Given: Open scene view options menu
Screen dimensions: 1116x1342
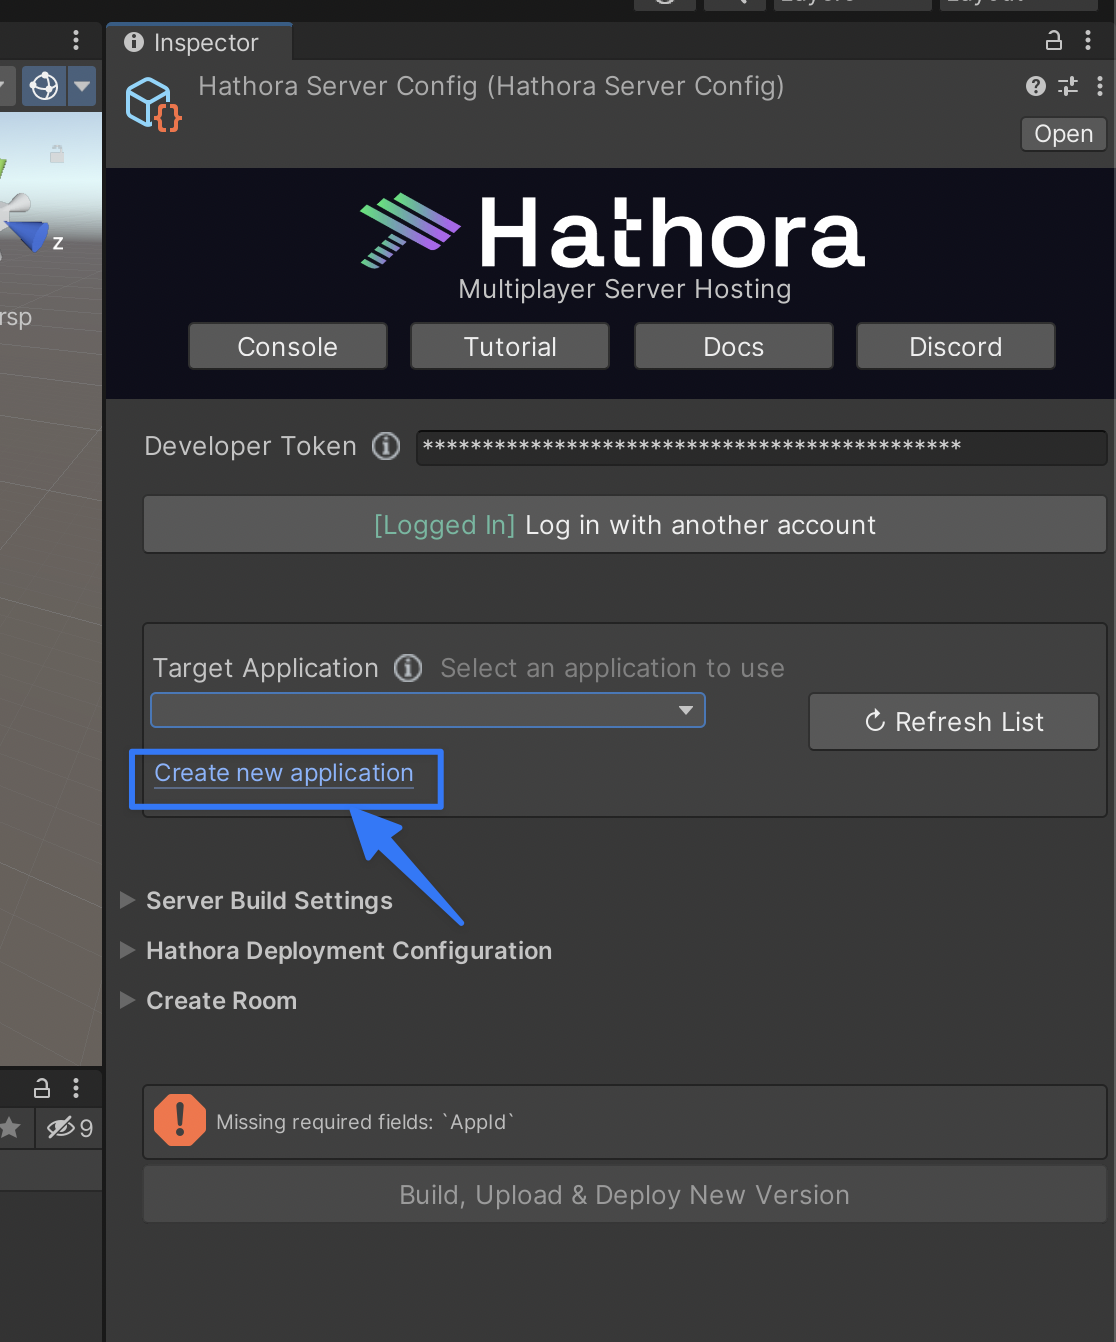Looking at the screenshot, I should [x=76, y=40].
